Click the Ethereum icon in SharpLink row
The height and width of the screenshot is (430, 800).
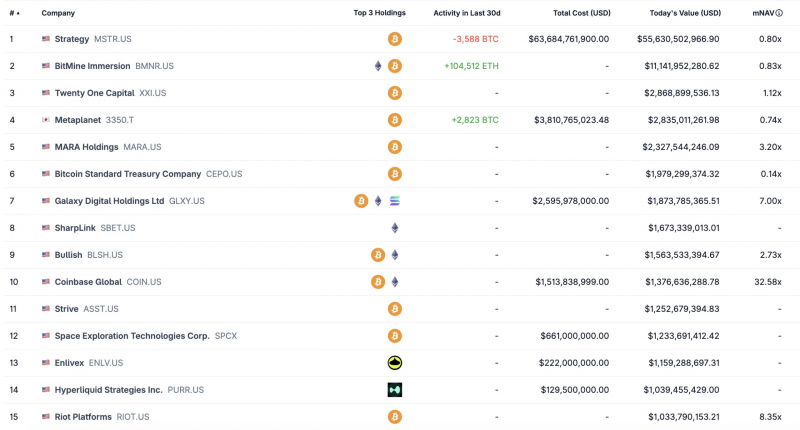click(x=394, y=228)
